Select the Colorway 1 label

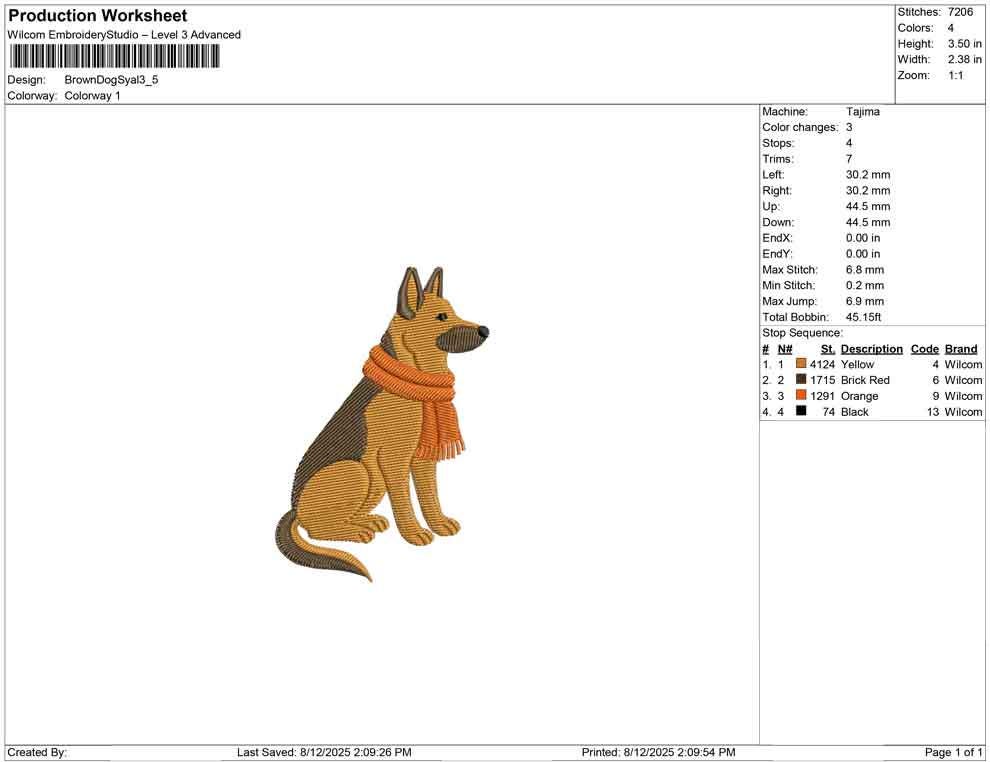(92, 95)
